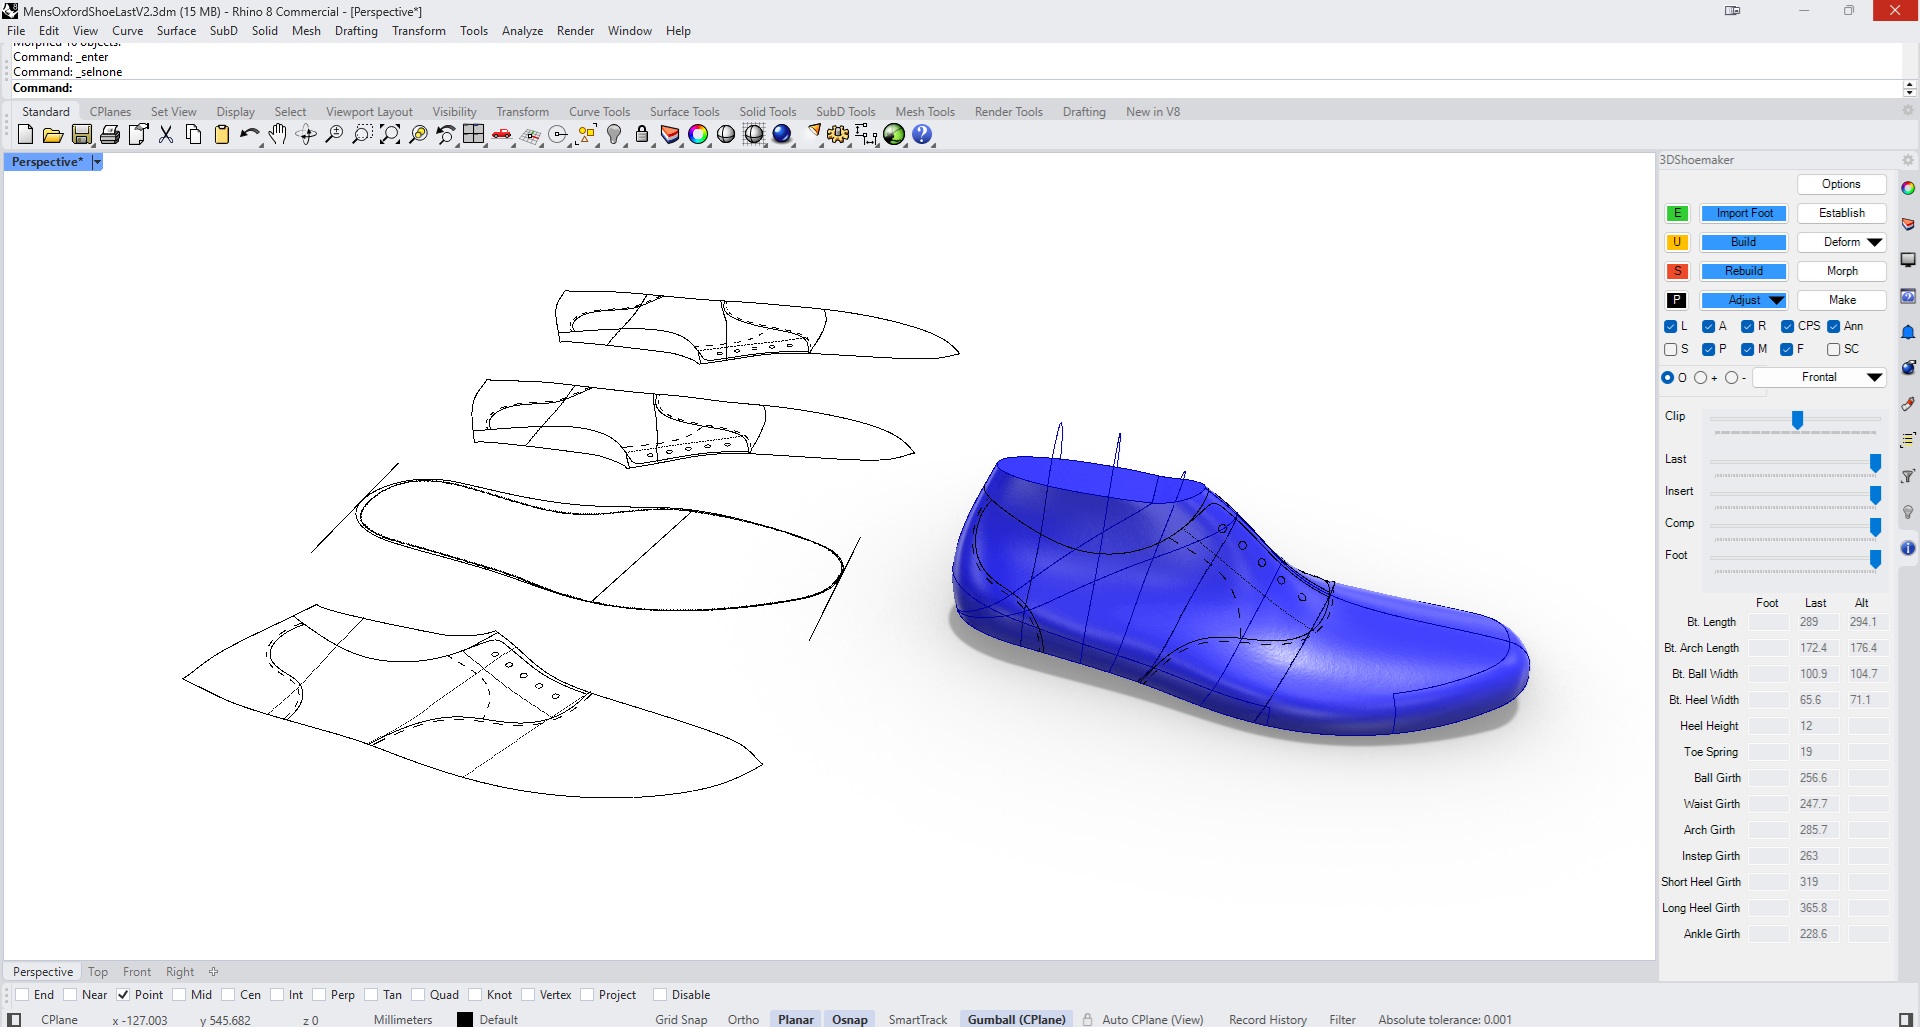Open the Surface menu
Image resolution: width=1920 pixels, height=1027 pixels.
pos(176,31)
